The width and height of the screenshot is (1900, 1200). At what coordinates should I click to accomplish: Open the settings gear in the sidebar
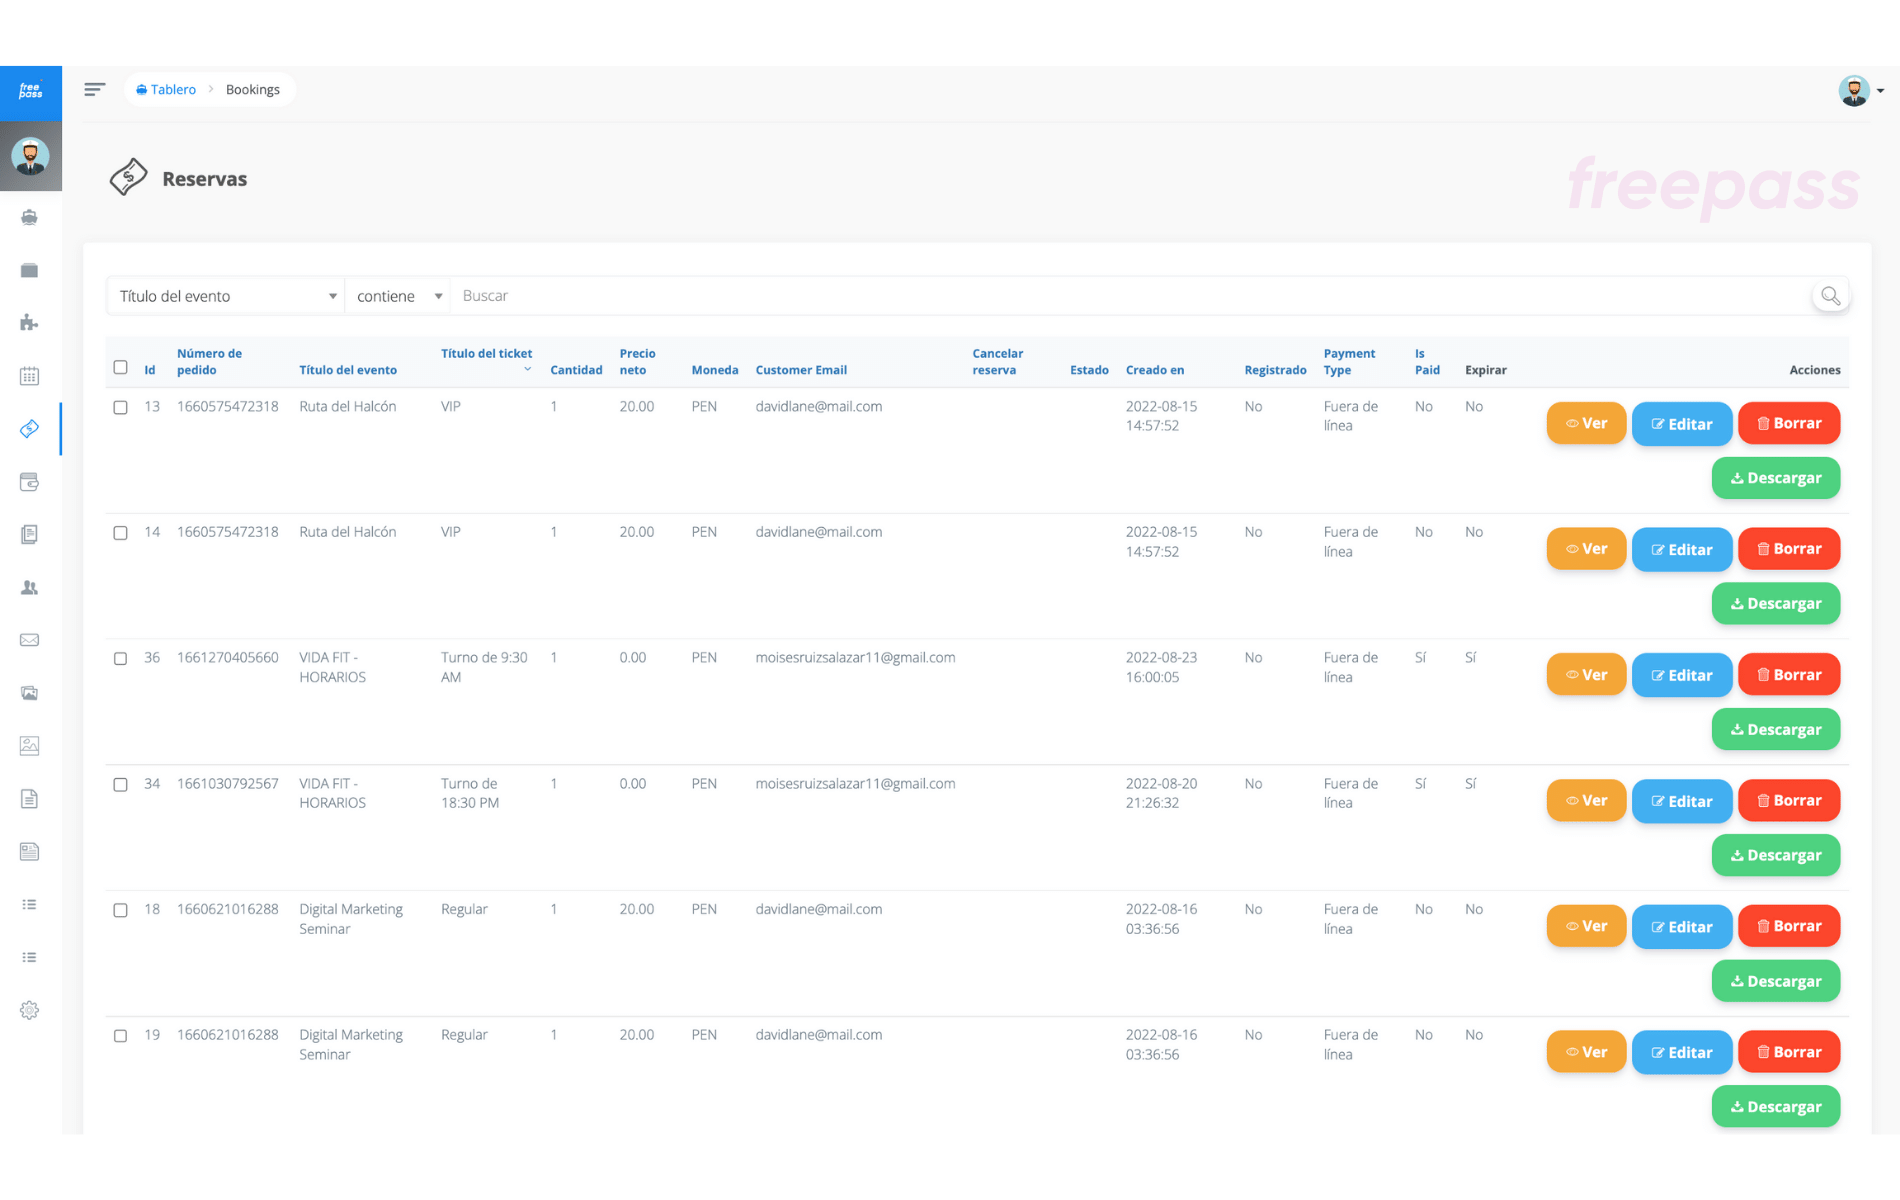point(30,1010)
